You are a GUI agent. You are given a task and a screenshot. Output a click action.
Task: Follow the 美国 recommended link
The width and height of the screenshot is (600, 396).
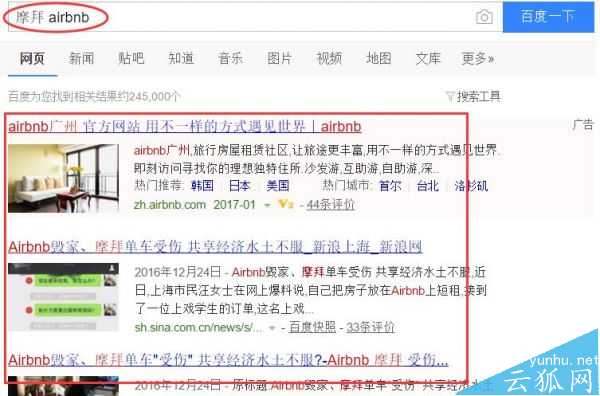click(278, 186)
